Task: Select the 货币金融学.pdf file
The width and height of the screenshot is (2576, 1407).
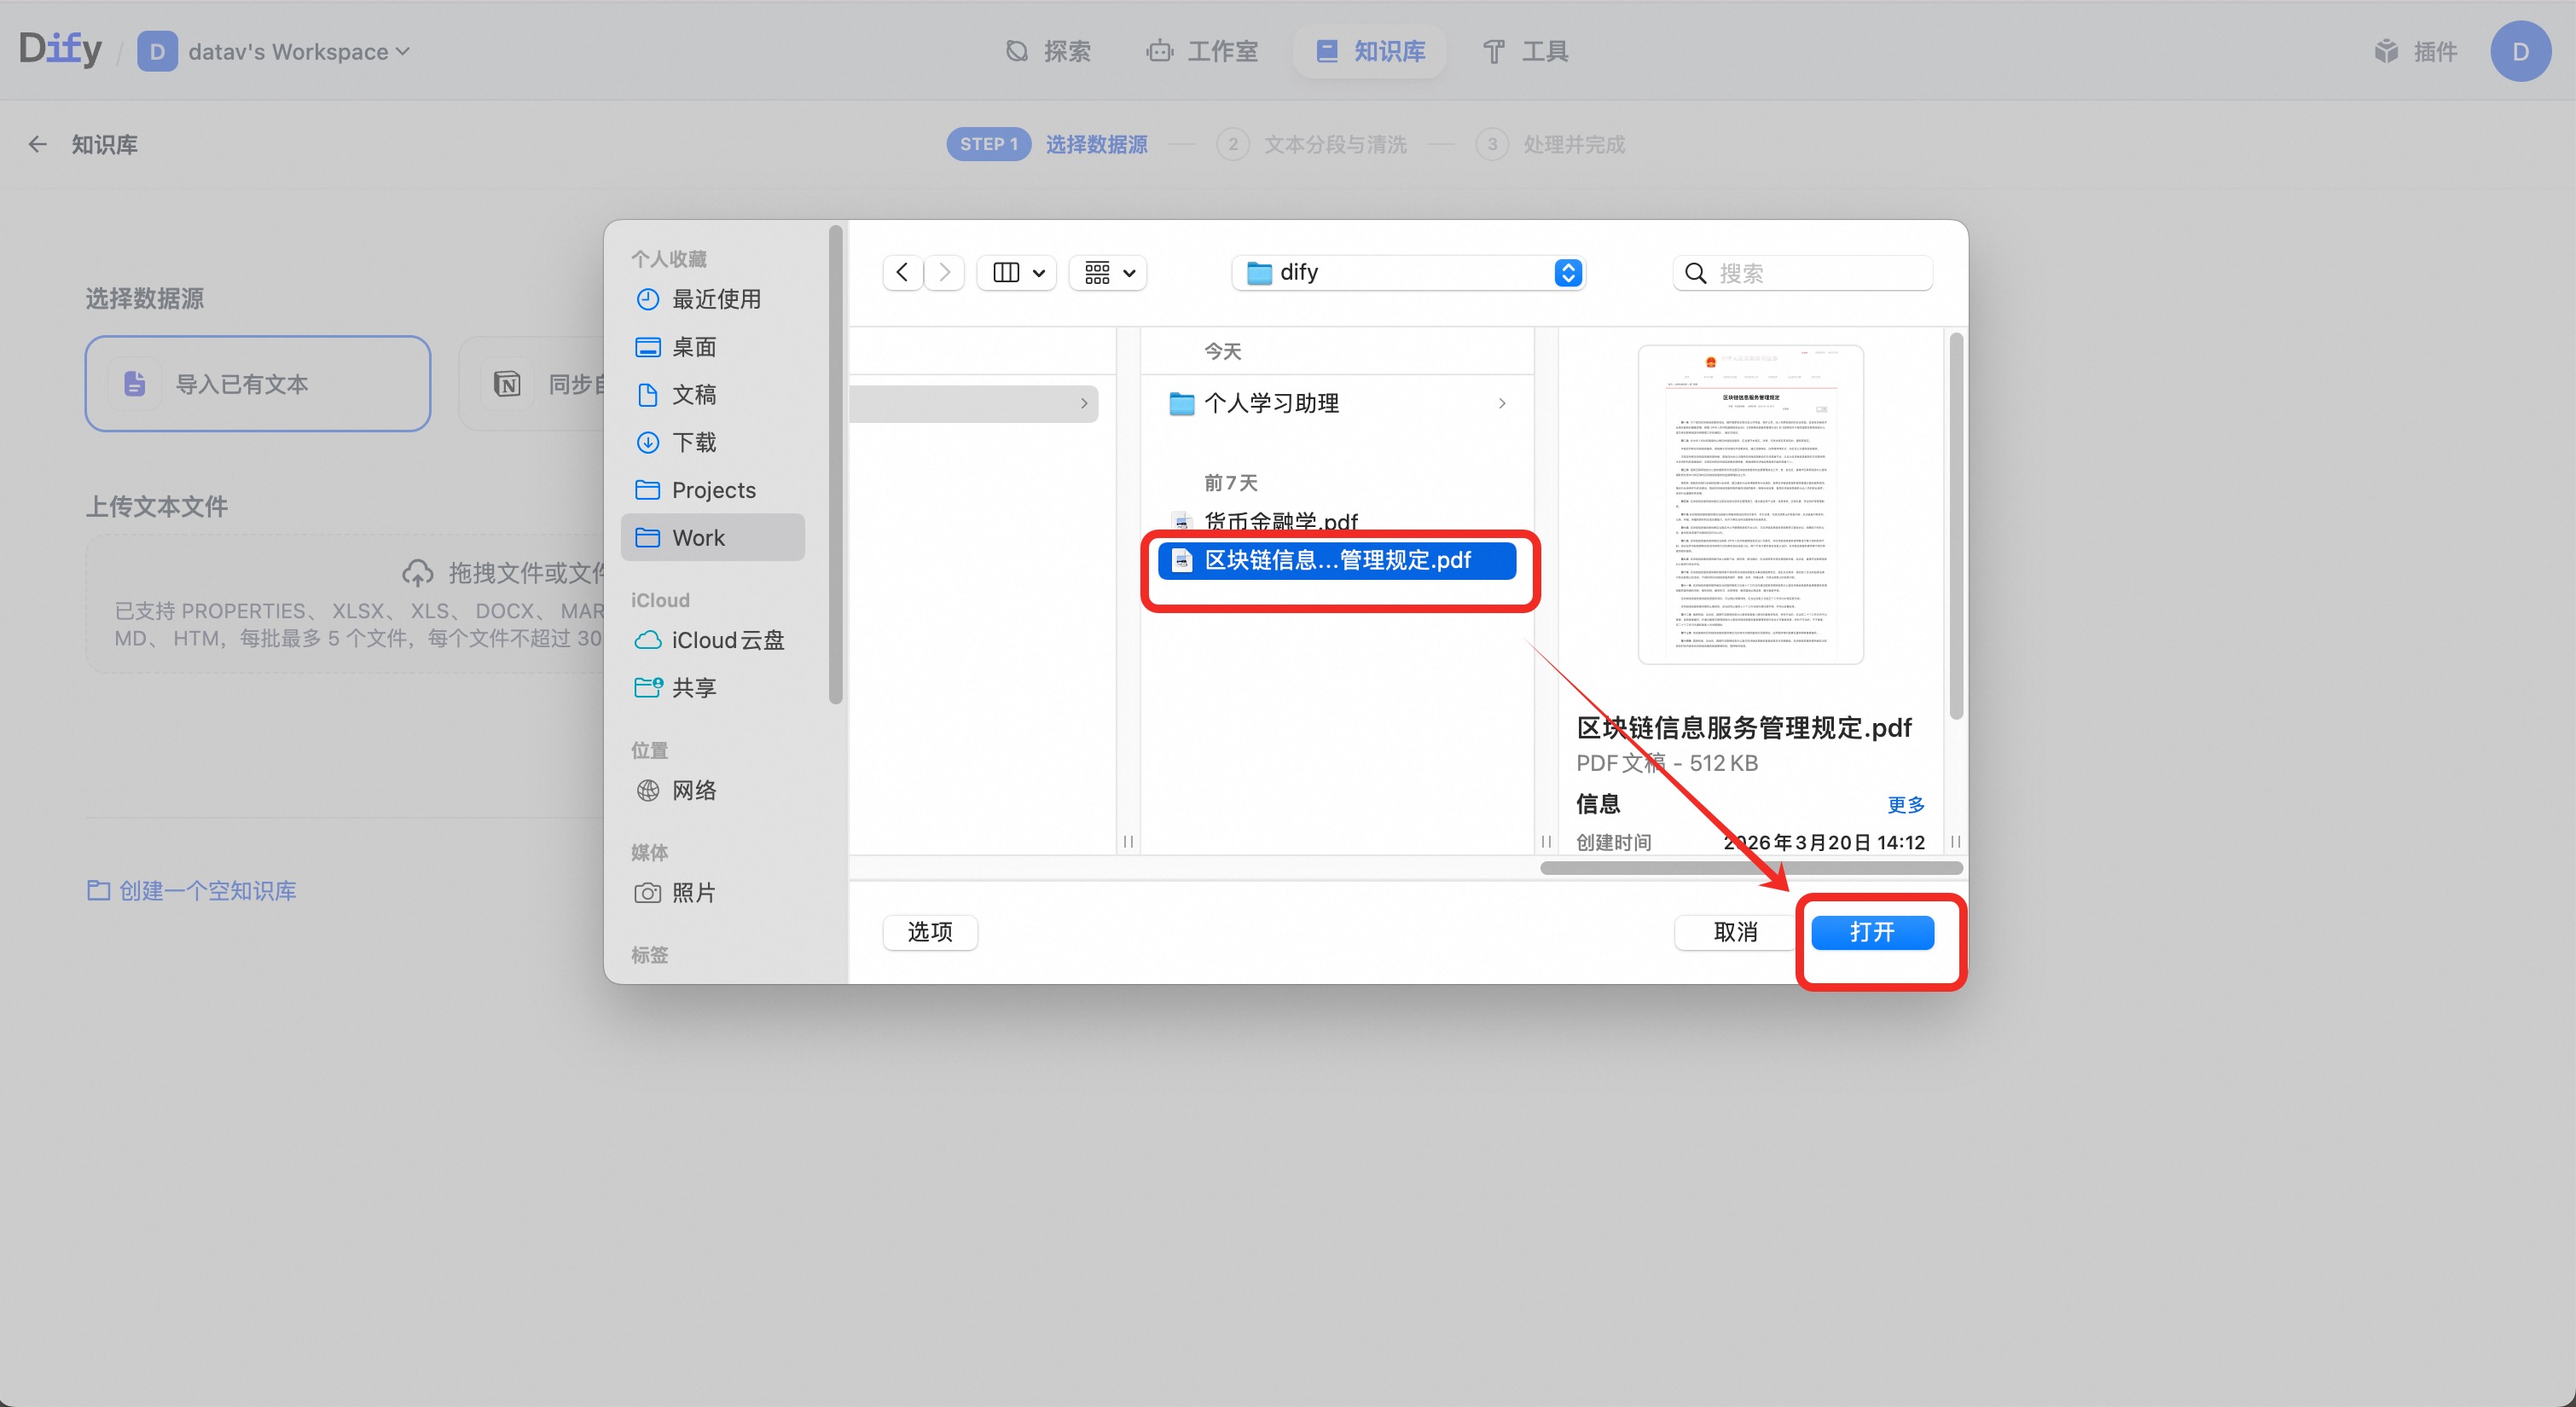Action: click(x=1280, y=521)
